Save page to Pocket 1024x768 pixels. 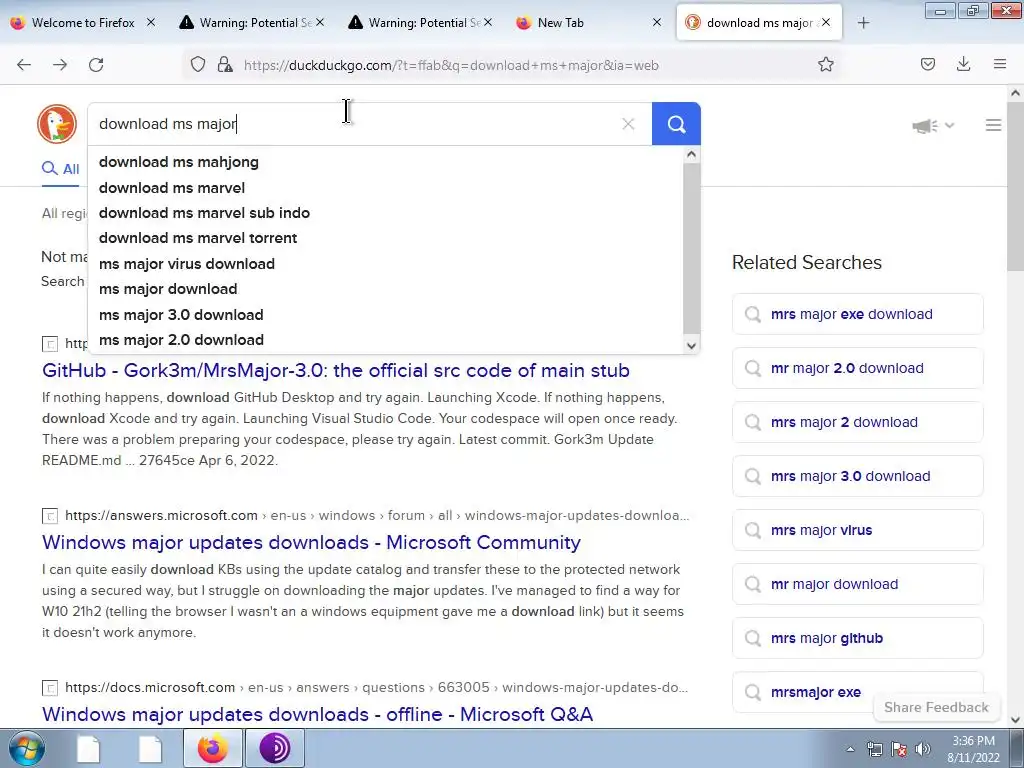click(928, 64)
